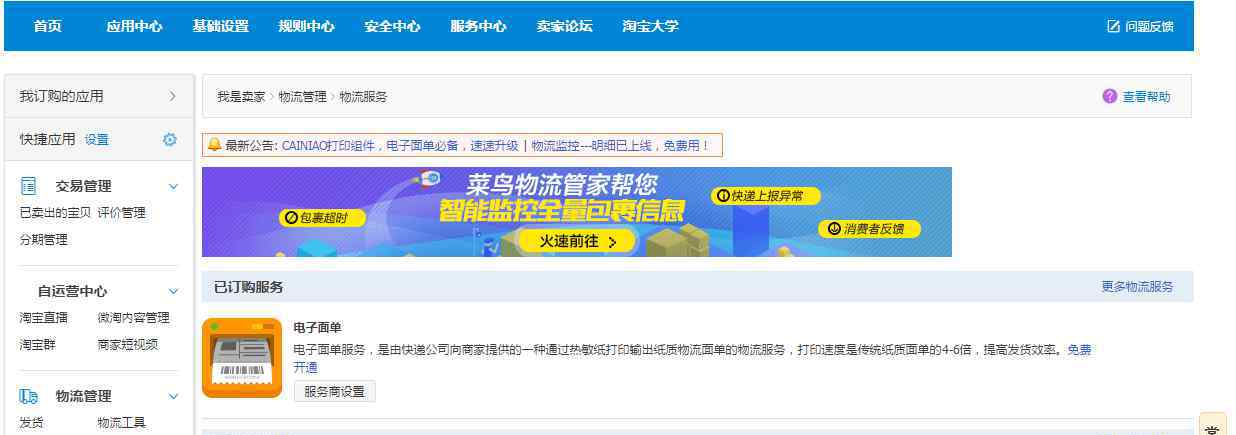This screenshot has width=1236, height=435.
Task: Open 淘宝直播 sidebar link
Action: (43, 318)
